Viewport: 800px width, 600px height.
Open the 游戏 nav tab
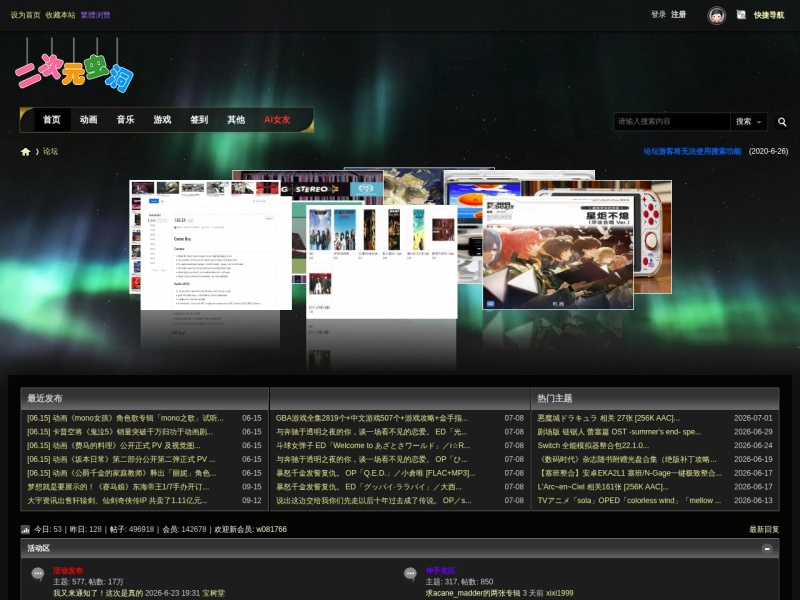(162, 120)
